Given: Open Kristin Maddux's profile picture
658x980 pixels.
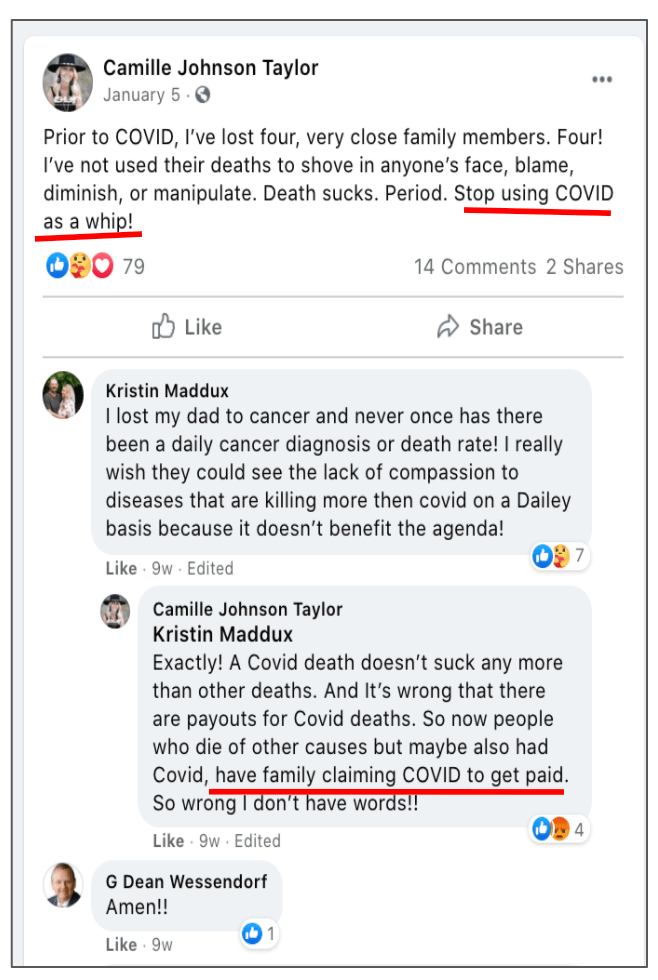Looking at the screenshot, I should click(63, 395).
